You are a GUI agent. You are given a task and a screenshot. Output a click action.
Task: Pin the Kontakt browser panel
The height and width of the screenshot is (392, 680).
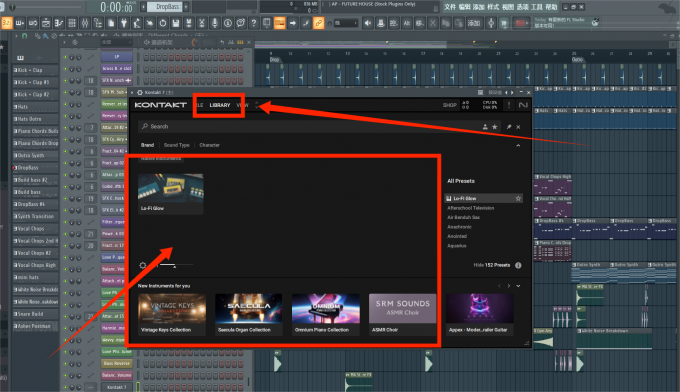point(509,127)
